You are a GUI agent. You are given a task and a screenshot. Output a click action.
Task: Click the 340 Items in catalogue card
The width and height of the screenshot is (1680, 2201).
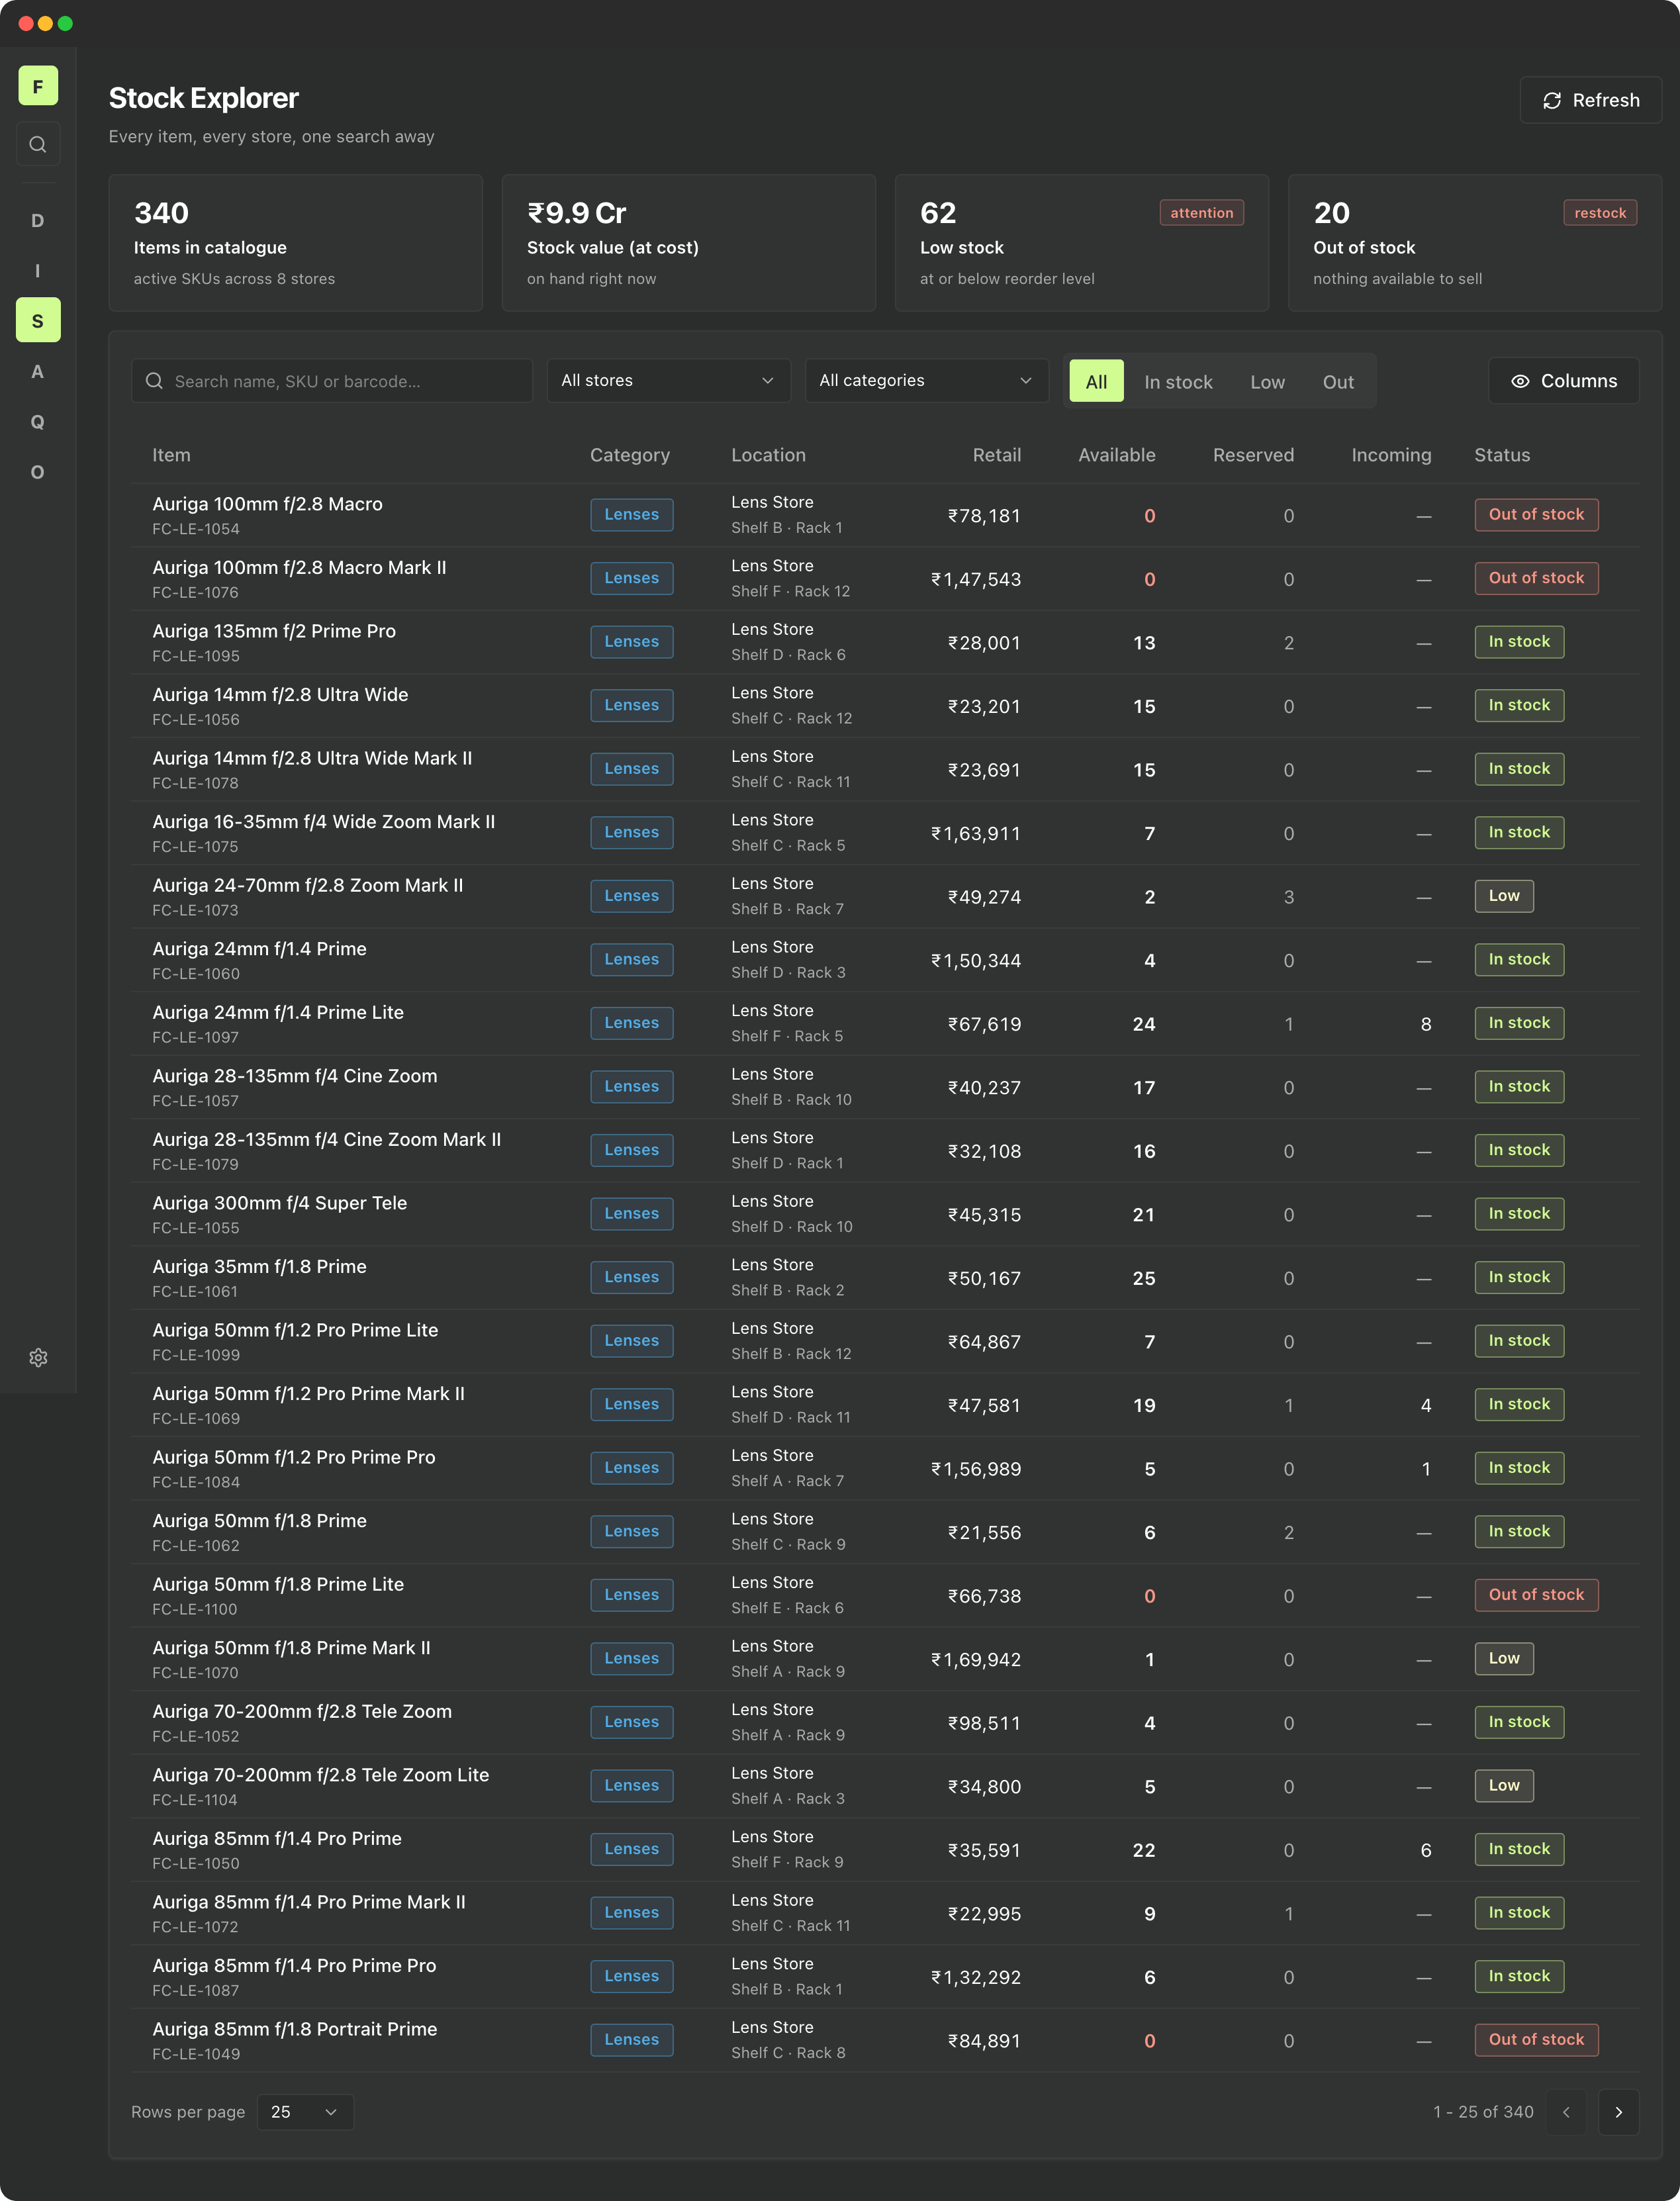point(295,243)
